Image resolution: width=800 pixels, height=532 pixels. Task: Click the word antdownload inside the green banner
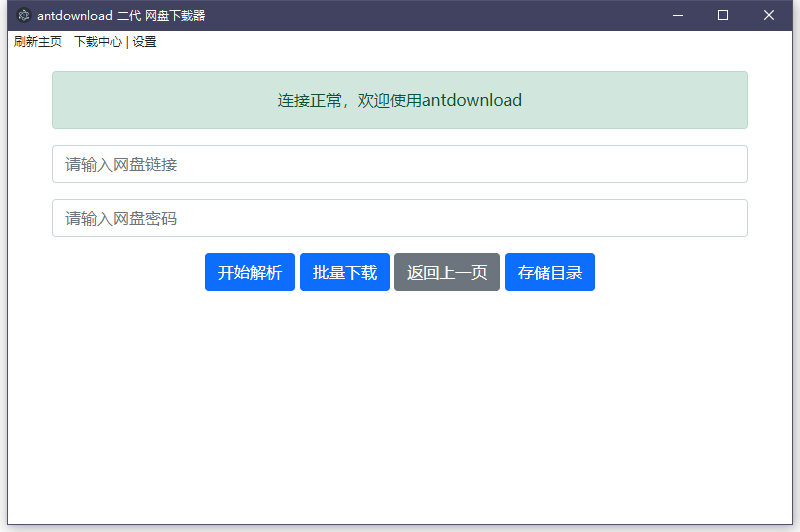(472, 100)
